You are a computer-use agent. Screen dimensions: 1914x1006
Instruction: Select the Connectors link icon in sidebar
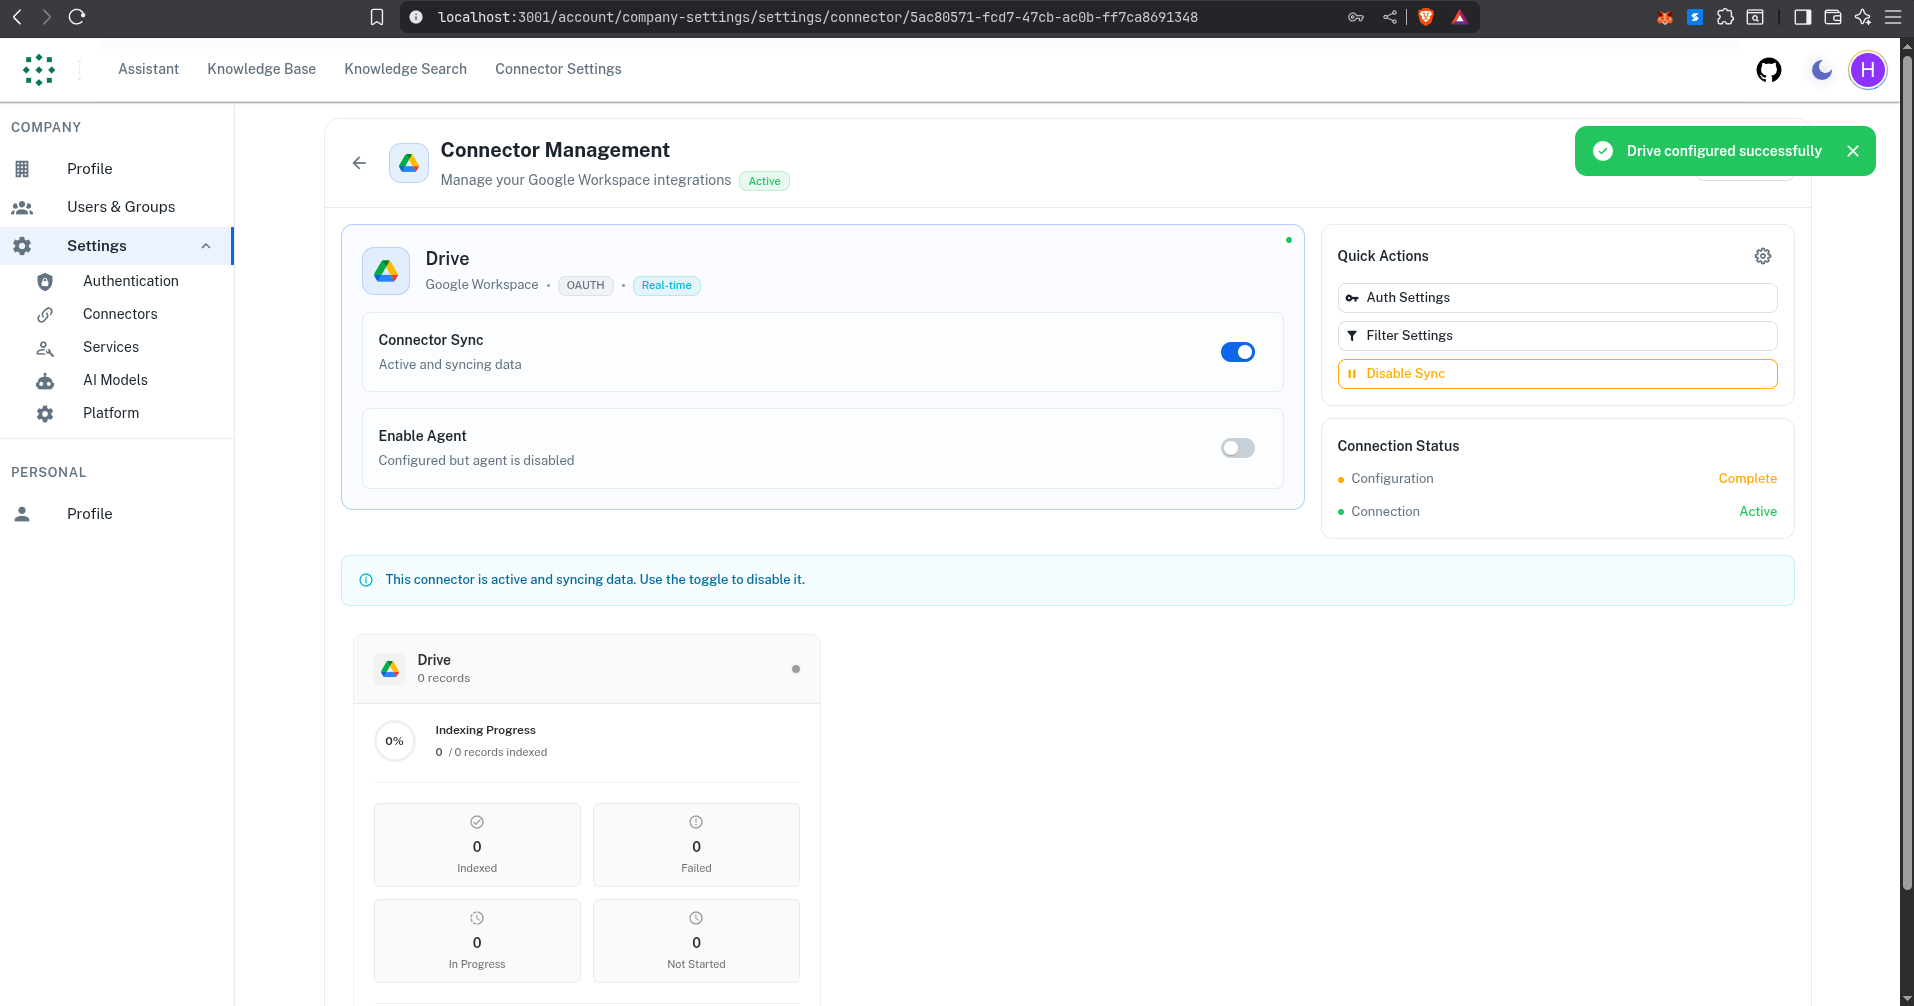tap(45, 314)
